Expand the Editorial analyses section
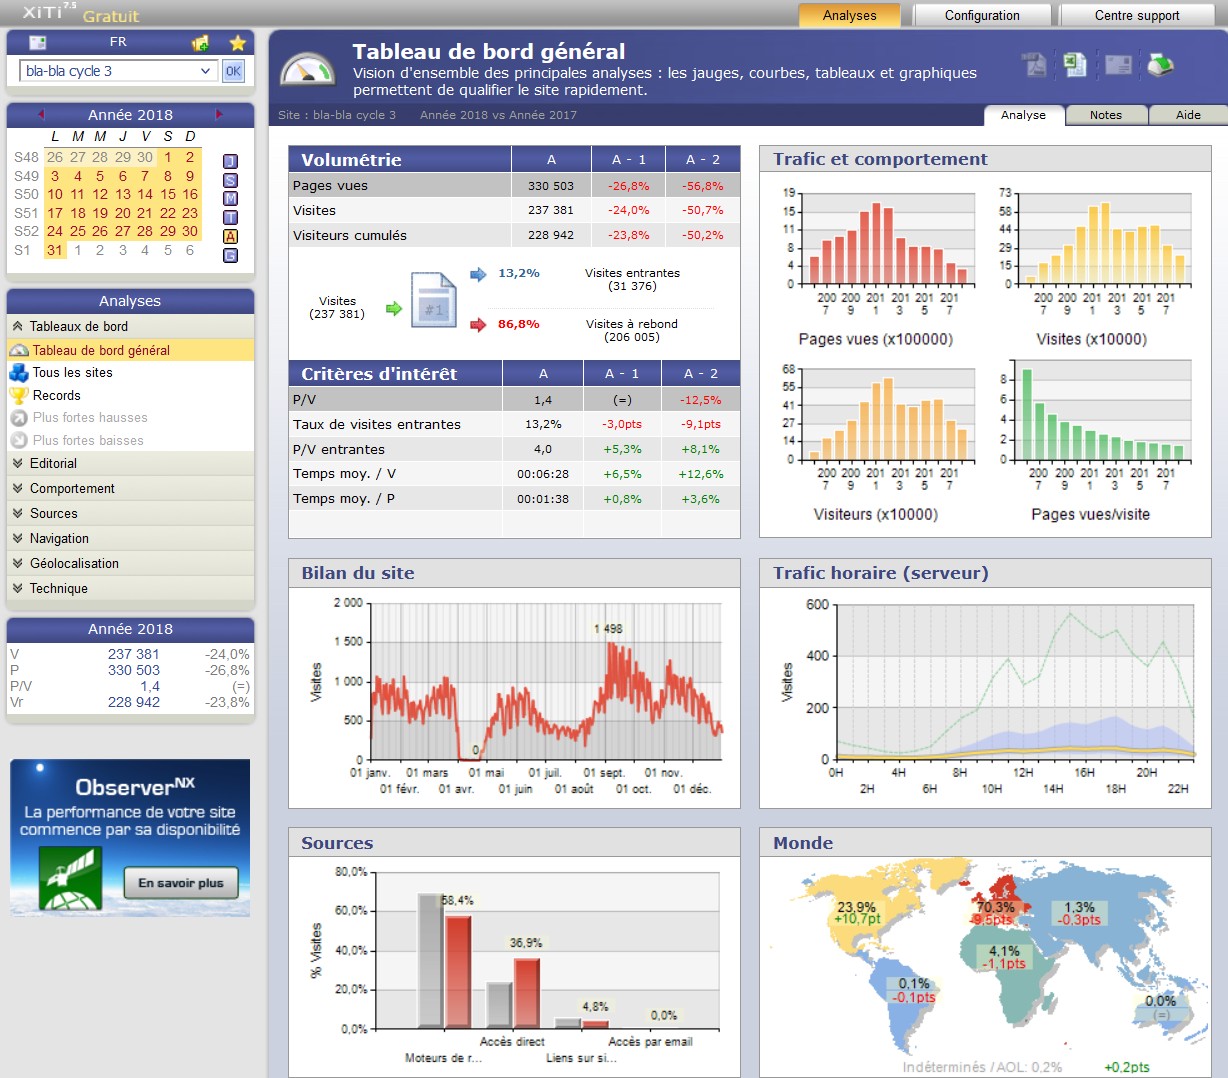The image size is (1228, 1078). click(x=53, y=464)
